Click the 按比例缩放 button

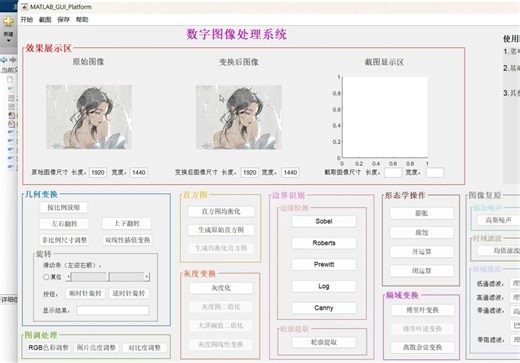tap(64, 208)
